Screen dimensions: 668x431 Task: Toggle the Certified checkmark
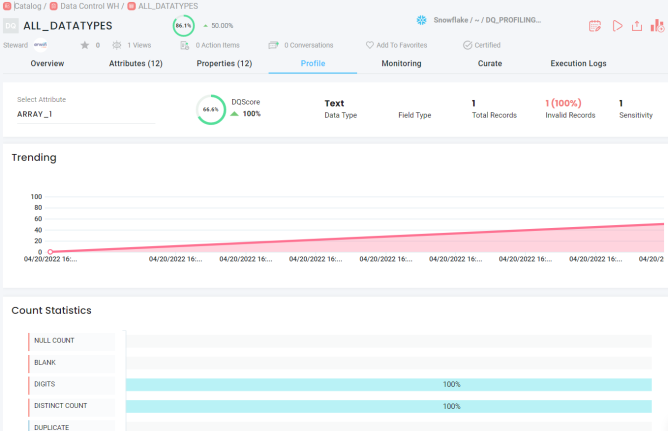(x=467, y=45)
